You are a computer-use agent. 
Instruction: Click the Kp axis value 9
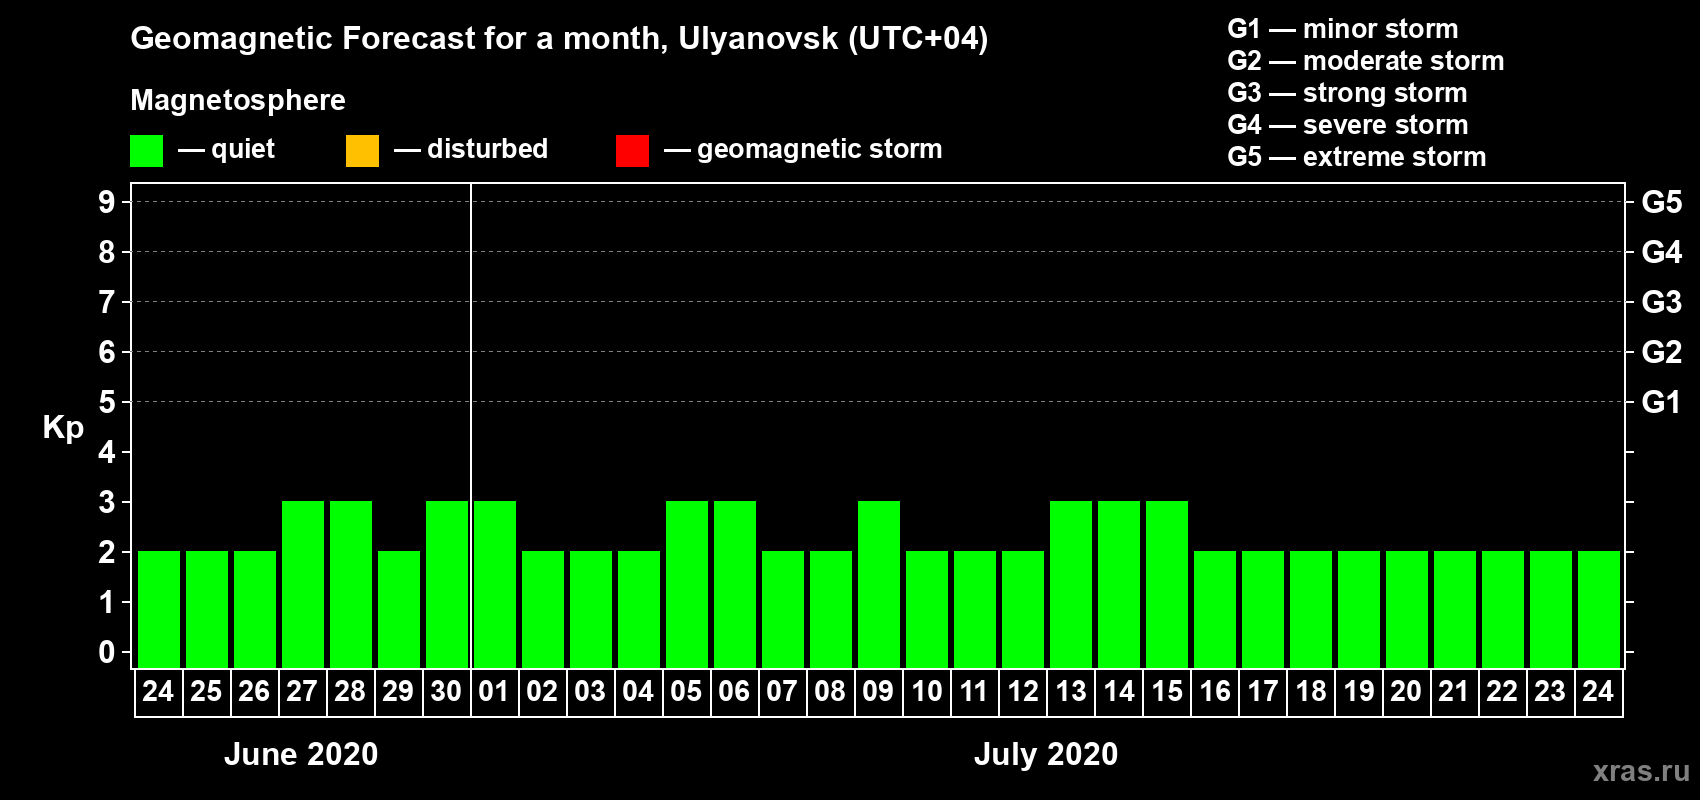107,202
